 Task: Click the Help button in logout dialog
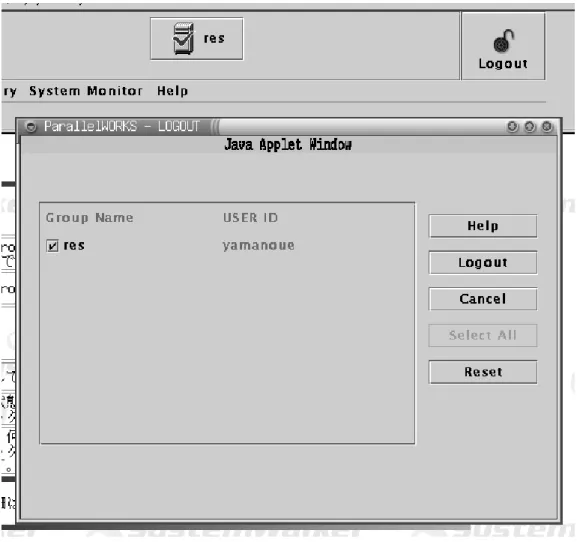click(482, 226)
